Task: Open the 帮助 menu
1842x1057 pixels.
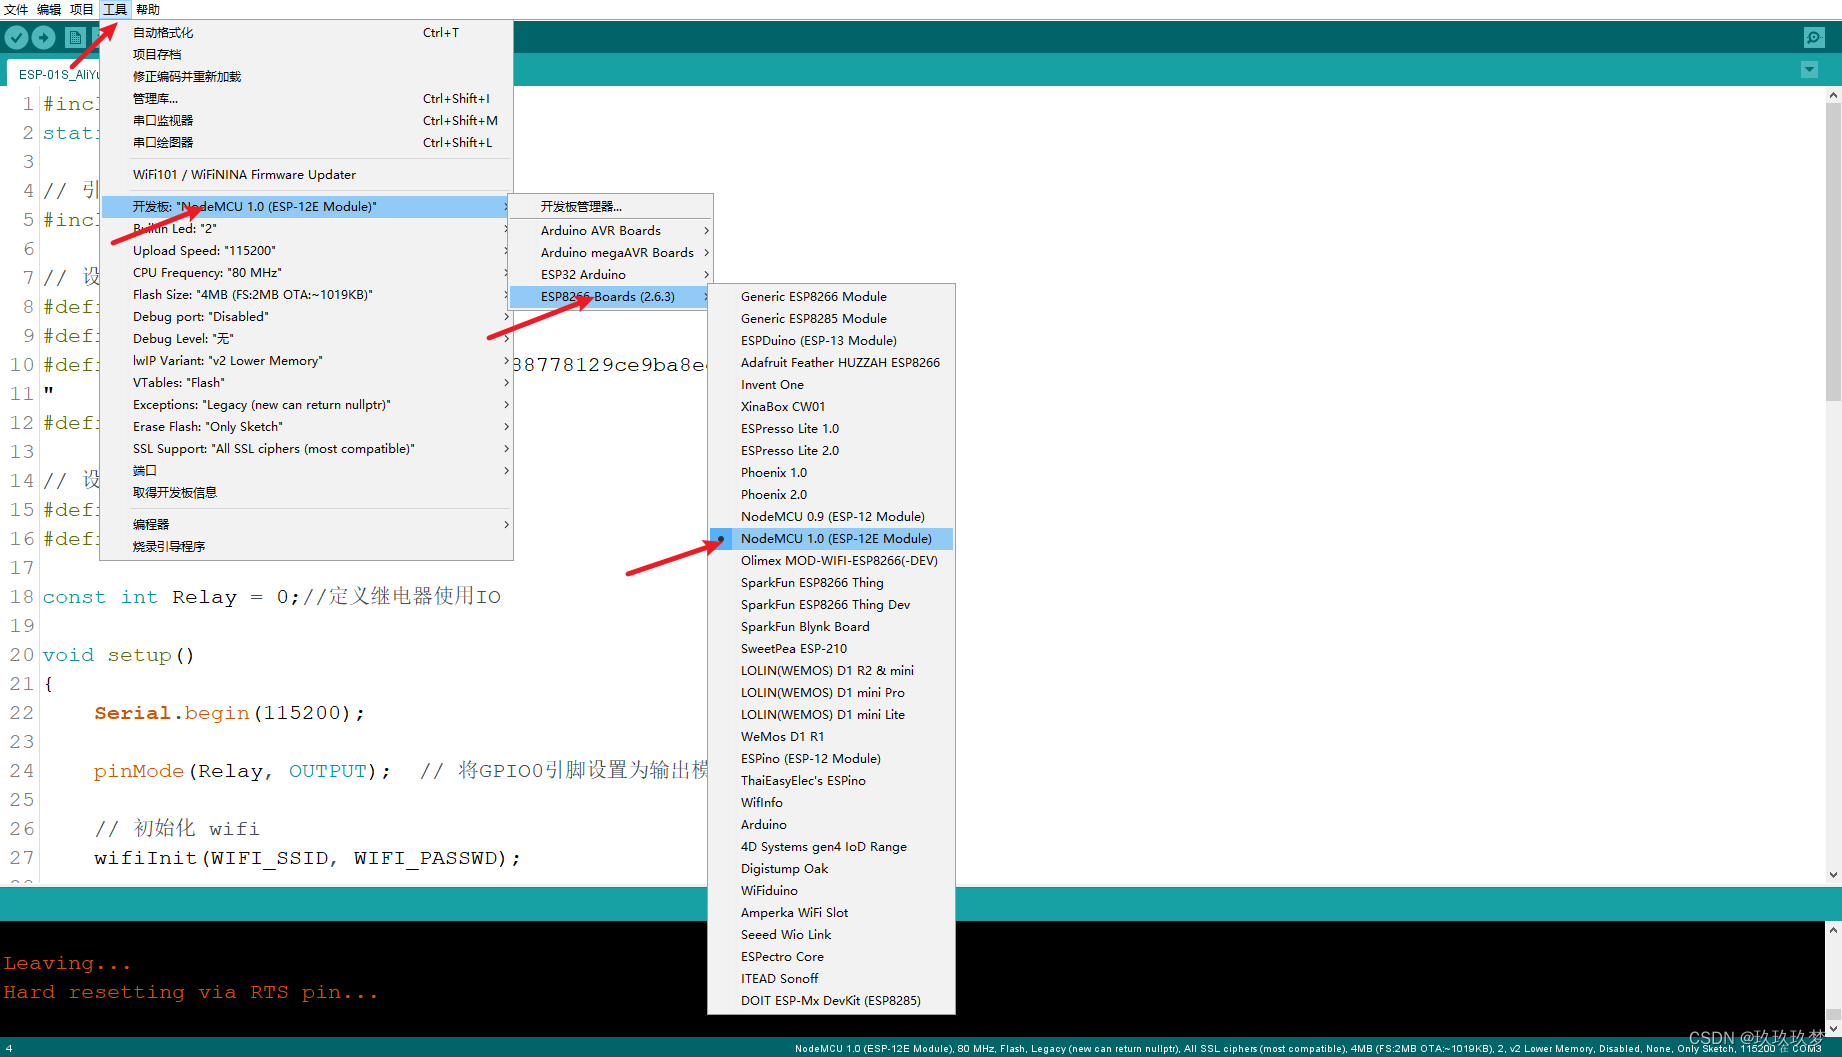Action: tap(148, 9)
